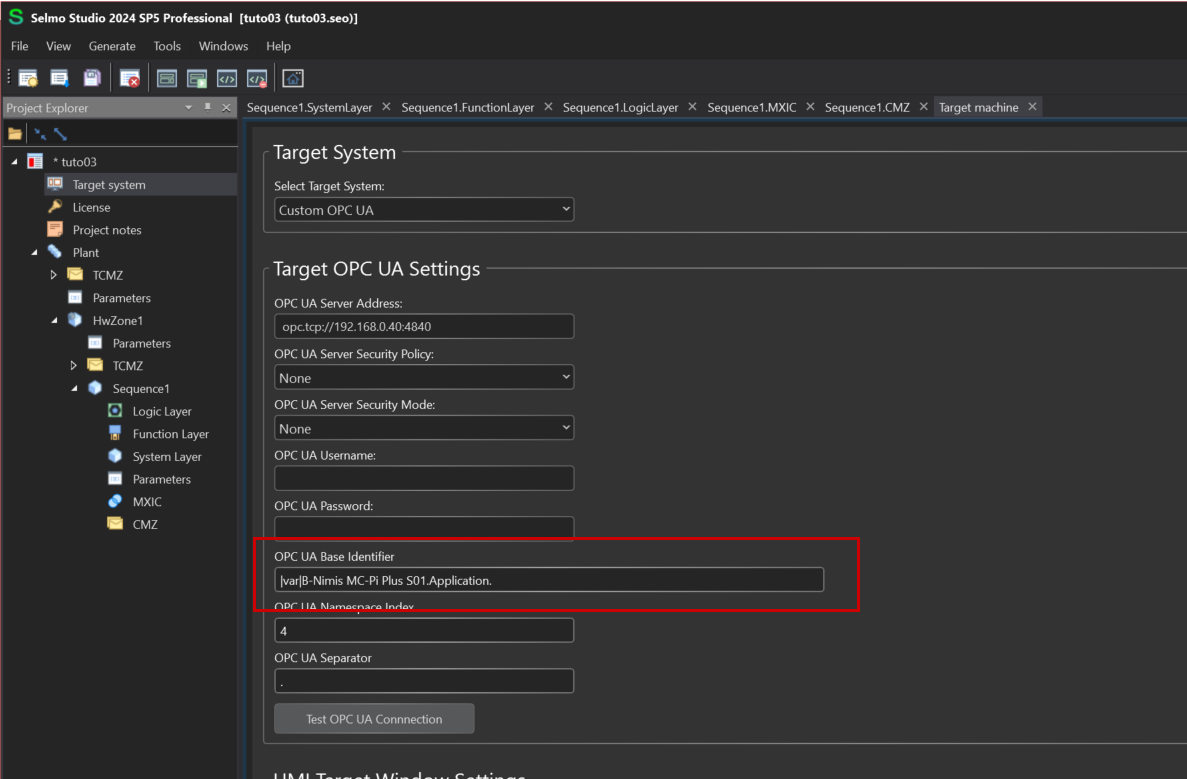Click the OPC UA Separator field
Viewport: 1187px width, 779px height.
click(424, 681)
